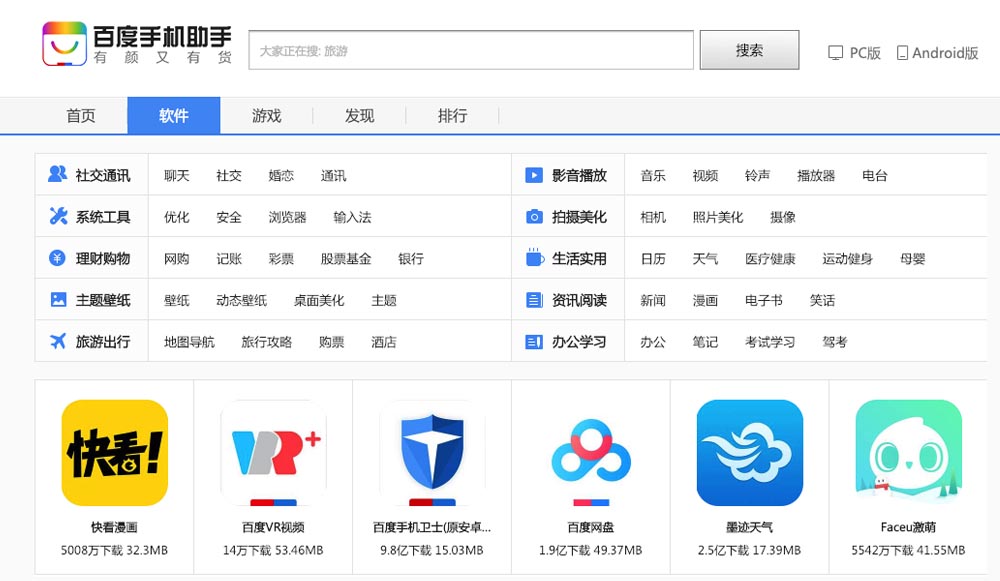Open the 百度手机卫士 shield app icon
Viewport: 1000px width, 581px height.
432,453
